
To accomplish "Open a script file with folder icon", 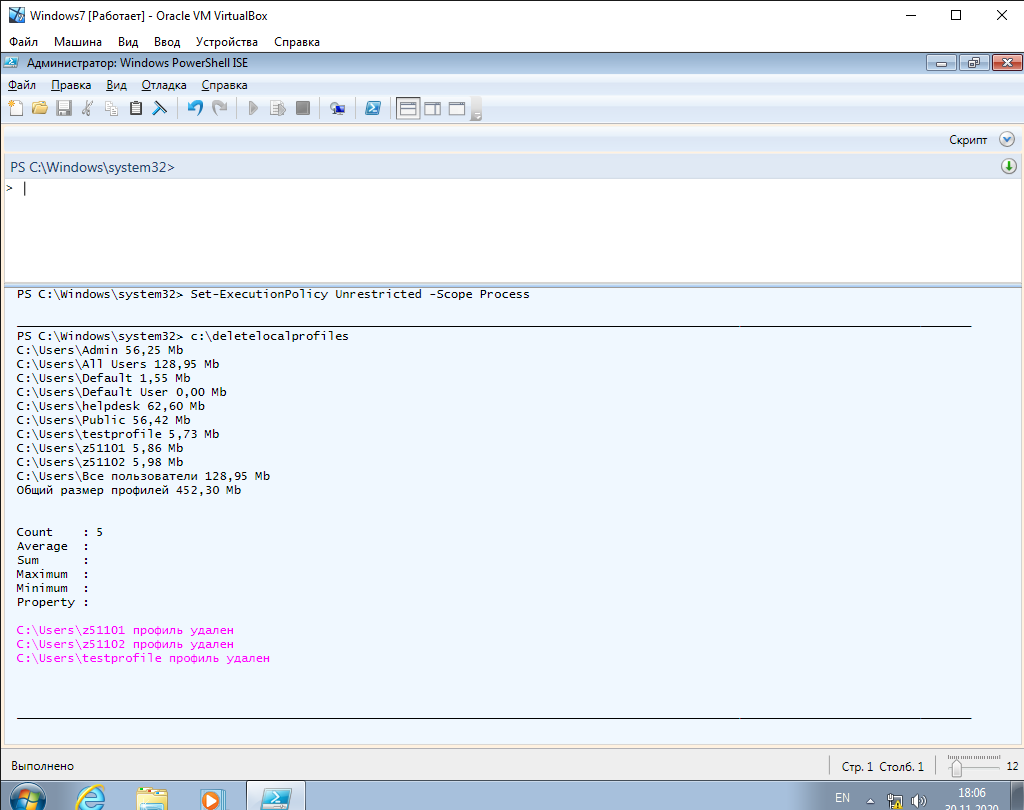I will pos(40,108).
